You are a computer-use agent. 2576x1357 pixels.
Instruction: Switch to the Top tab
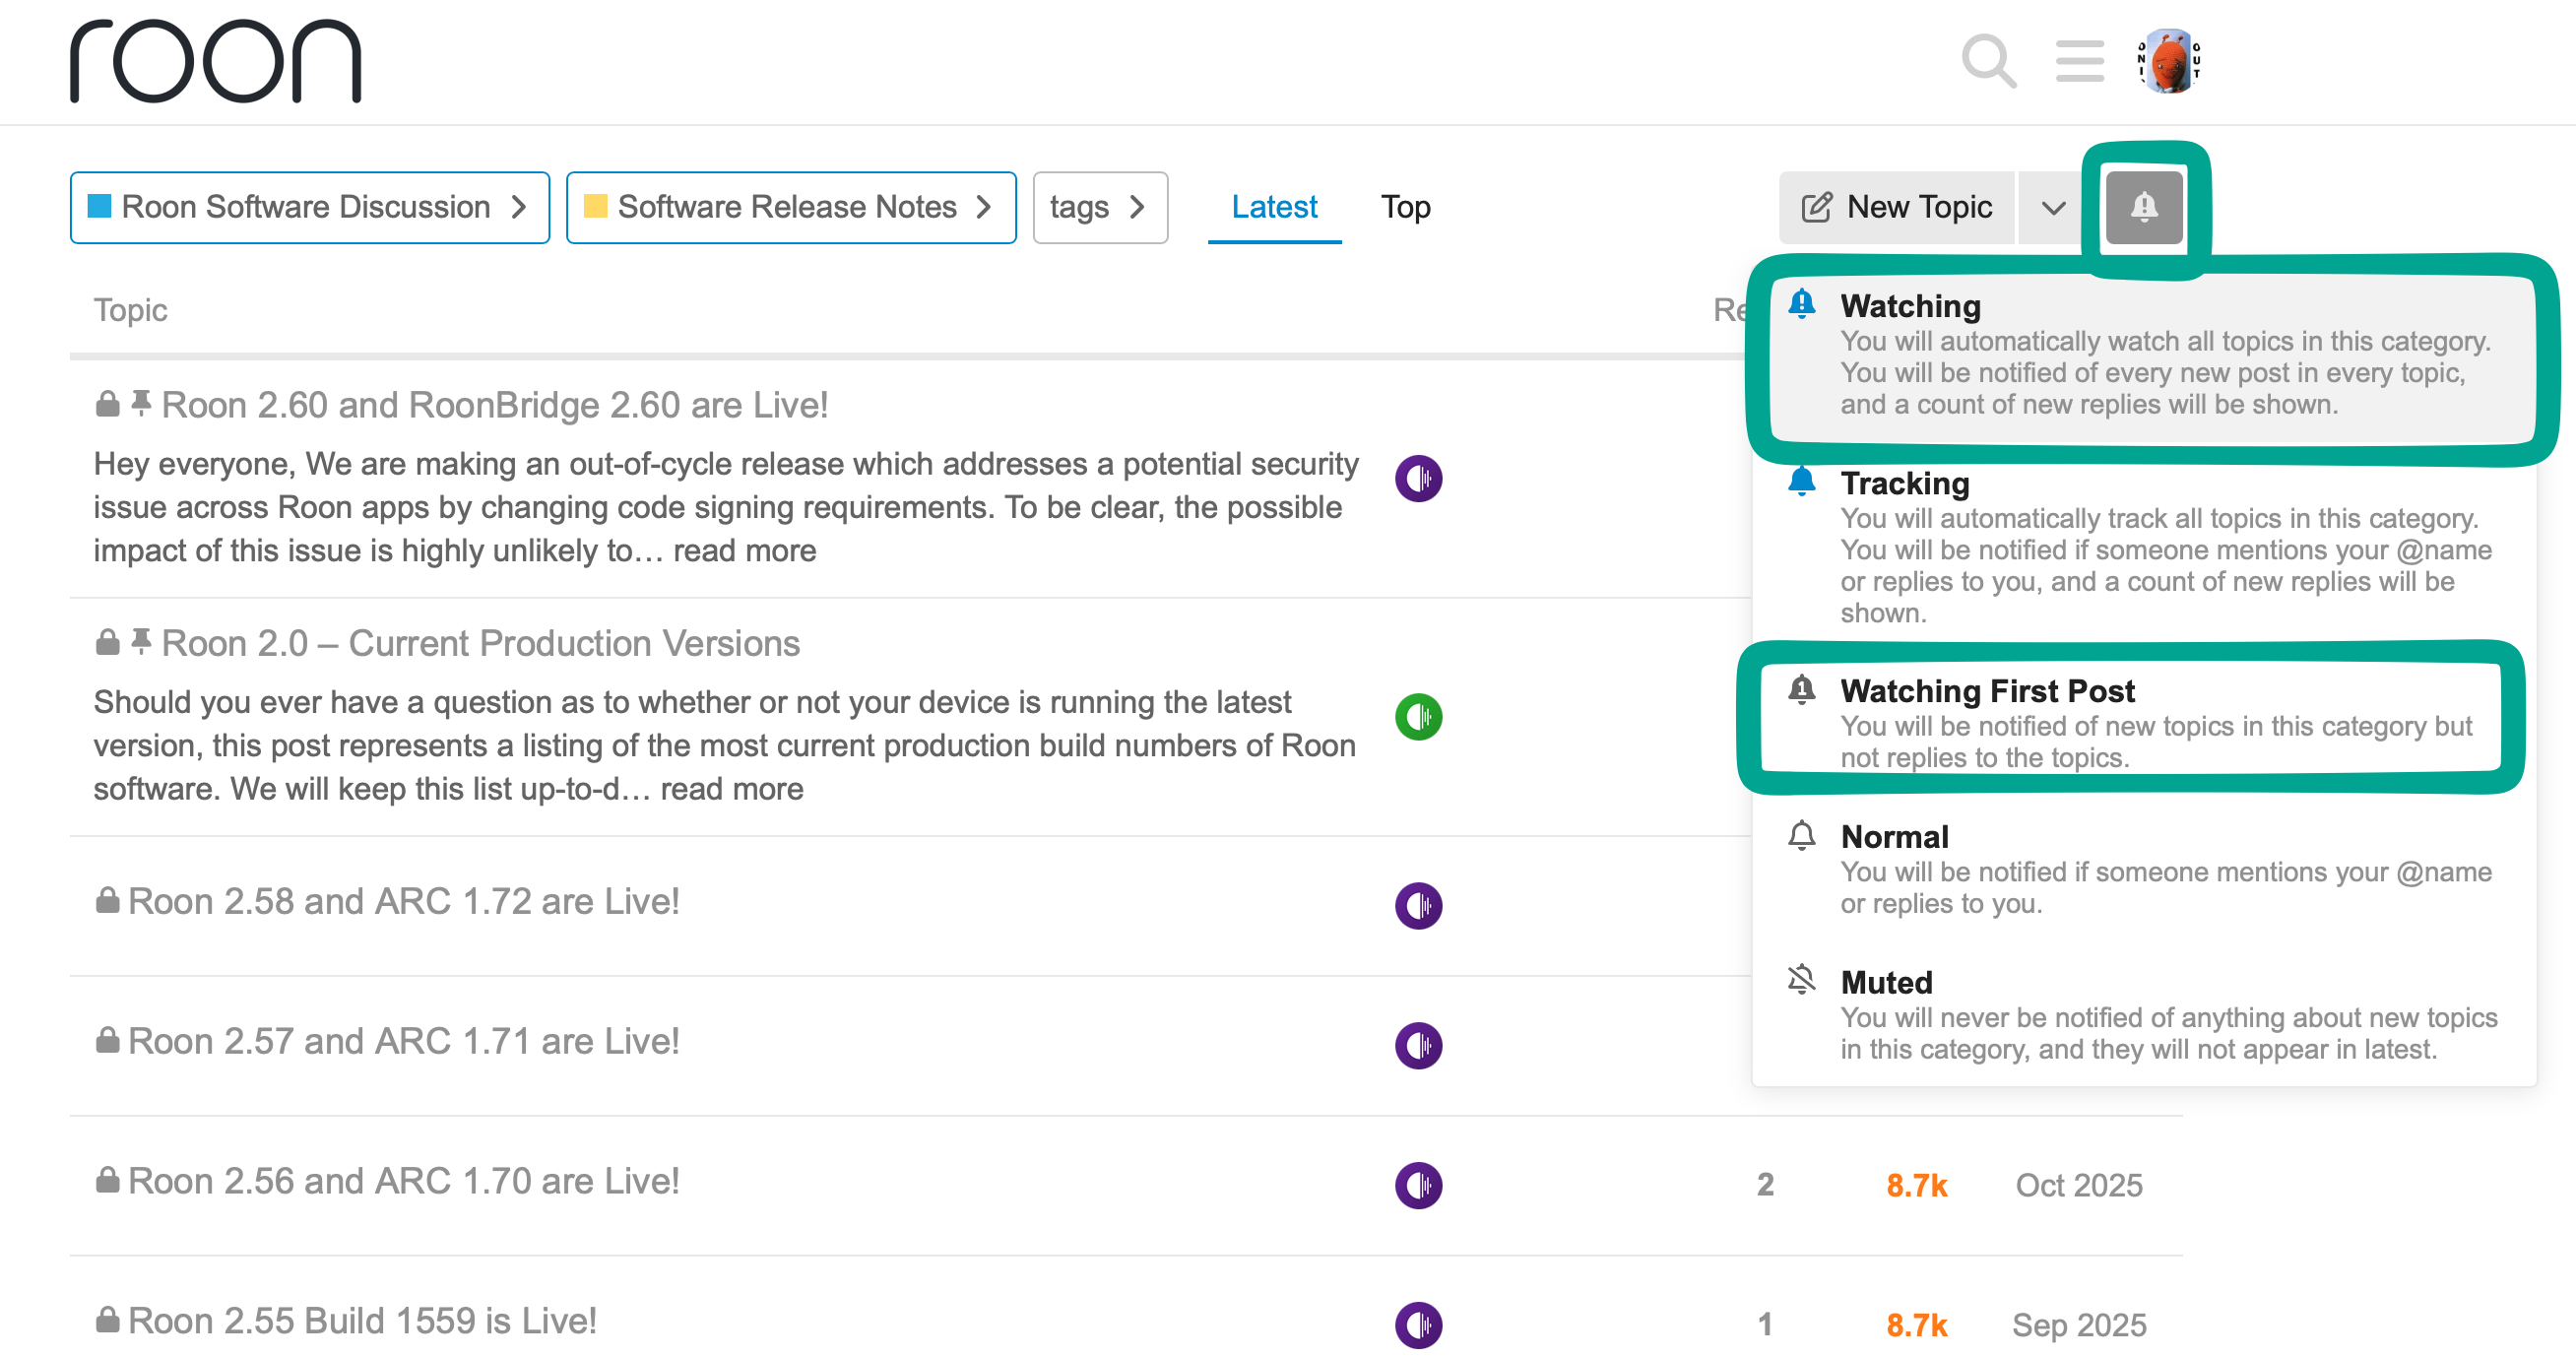pyautogui.click(x=1405, y=207)
